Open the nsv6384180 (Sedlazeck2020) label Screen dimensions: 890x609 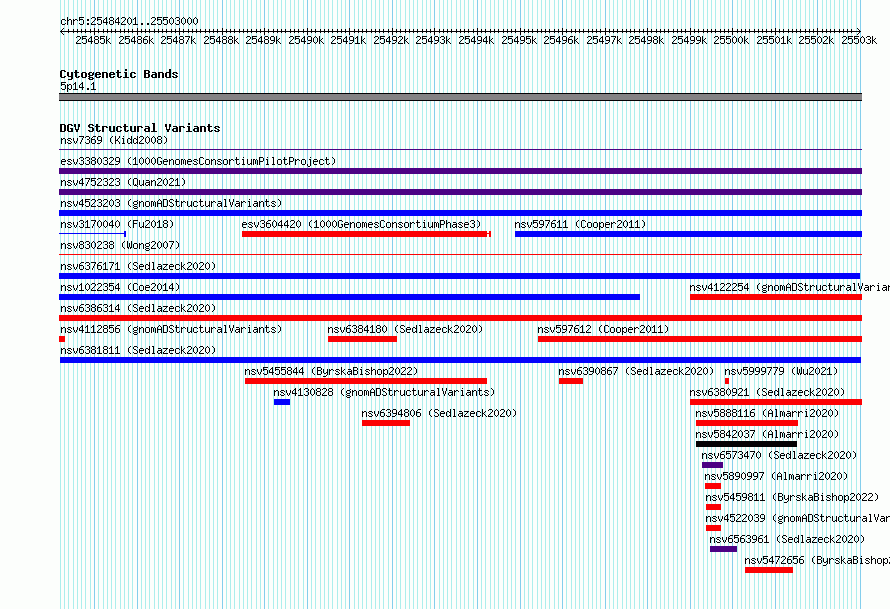click(x=405, y=329)
